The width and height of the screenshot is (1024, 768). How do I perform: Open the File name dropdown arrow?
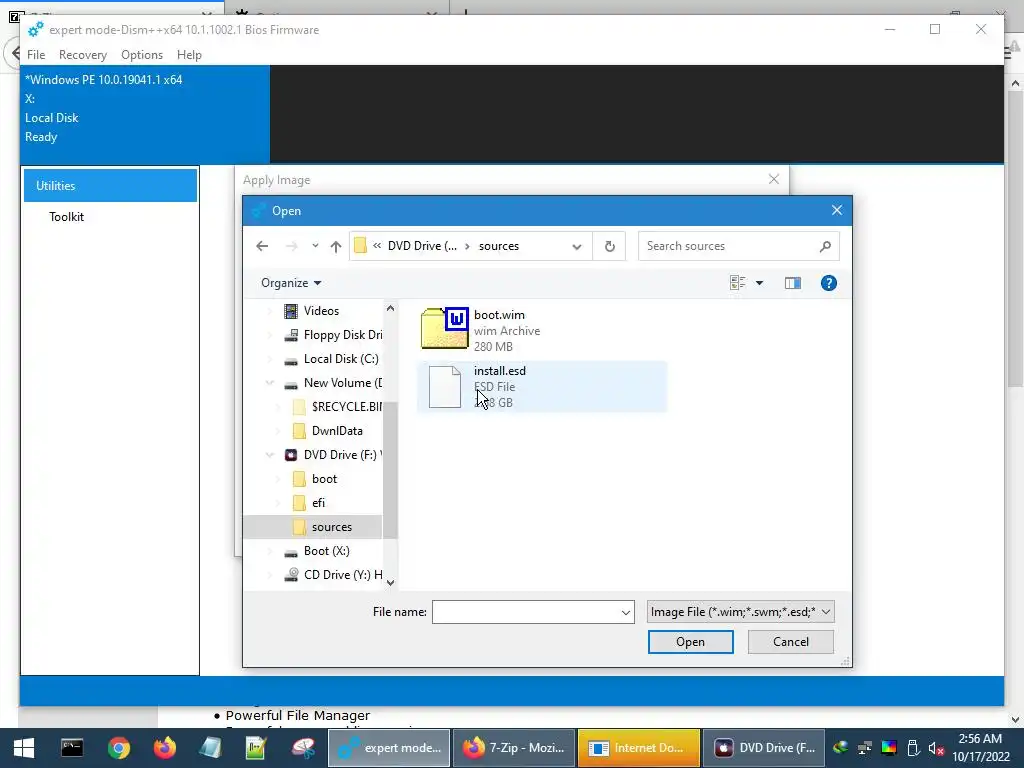coord(626,612)
